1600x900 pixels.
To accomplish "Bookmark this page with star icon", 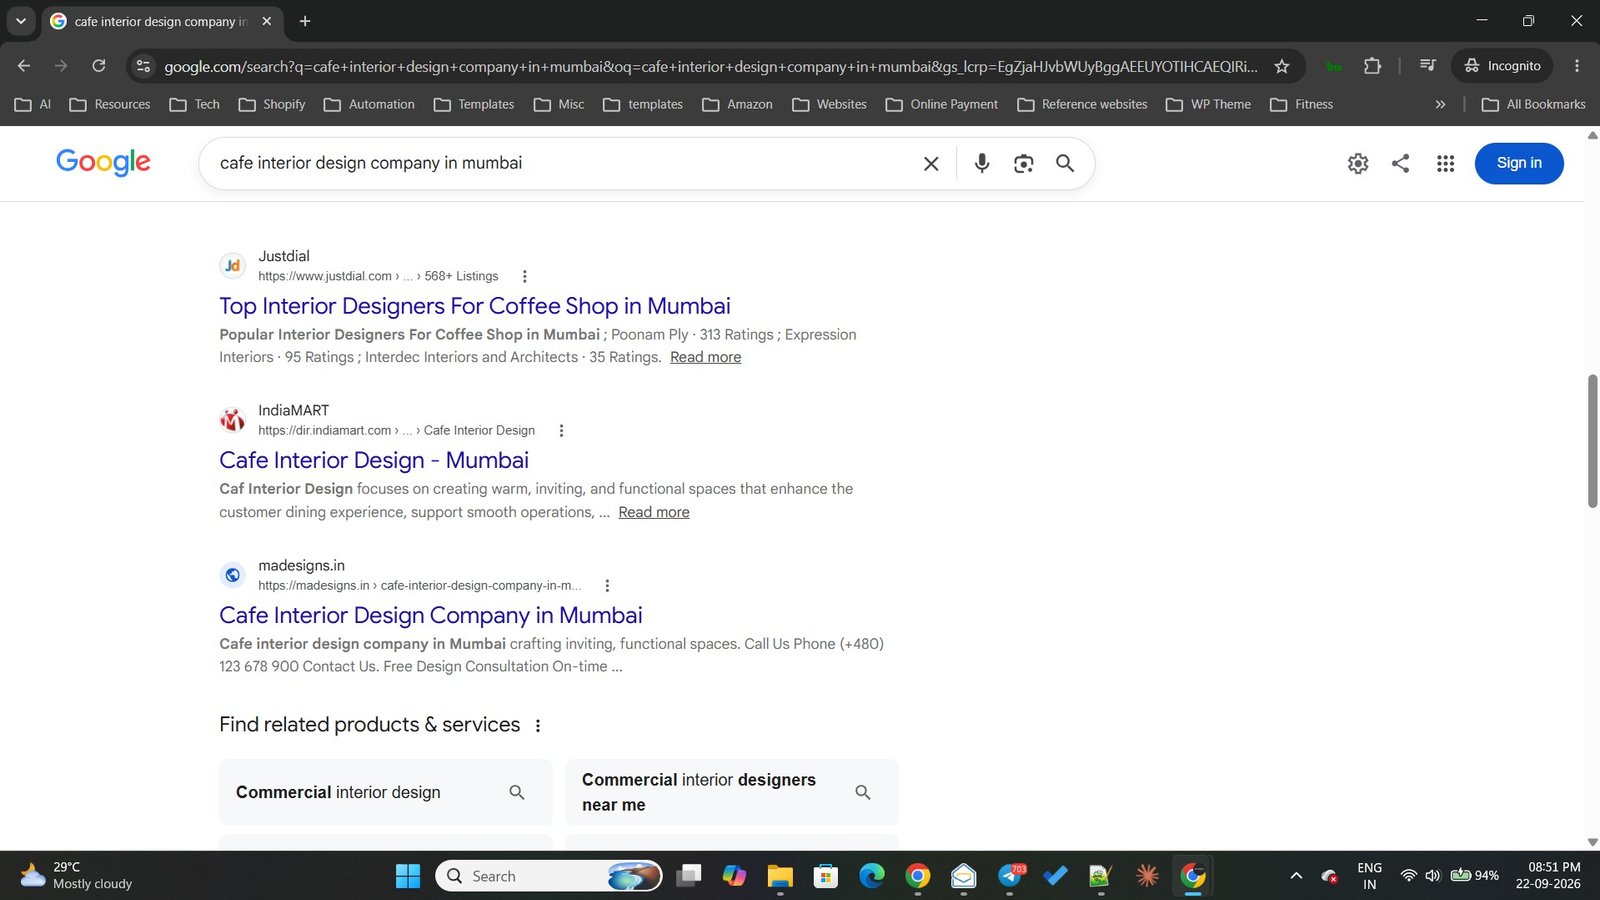I will coord(1281,66).
